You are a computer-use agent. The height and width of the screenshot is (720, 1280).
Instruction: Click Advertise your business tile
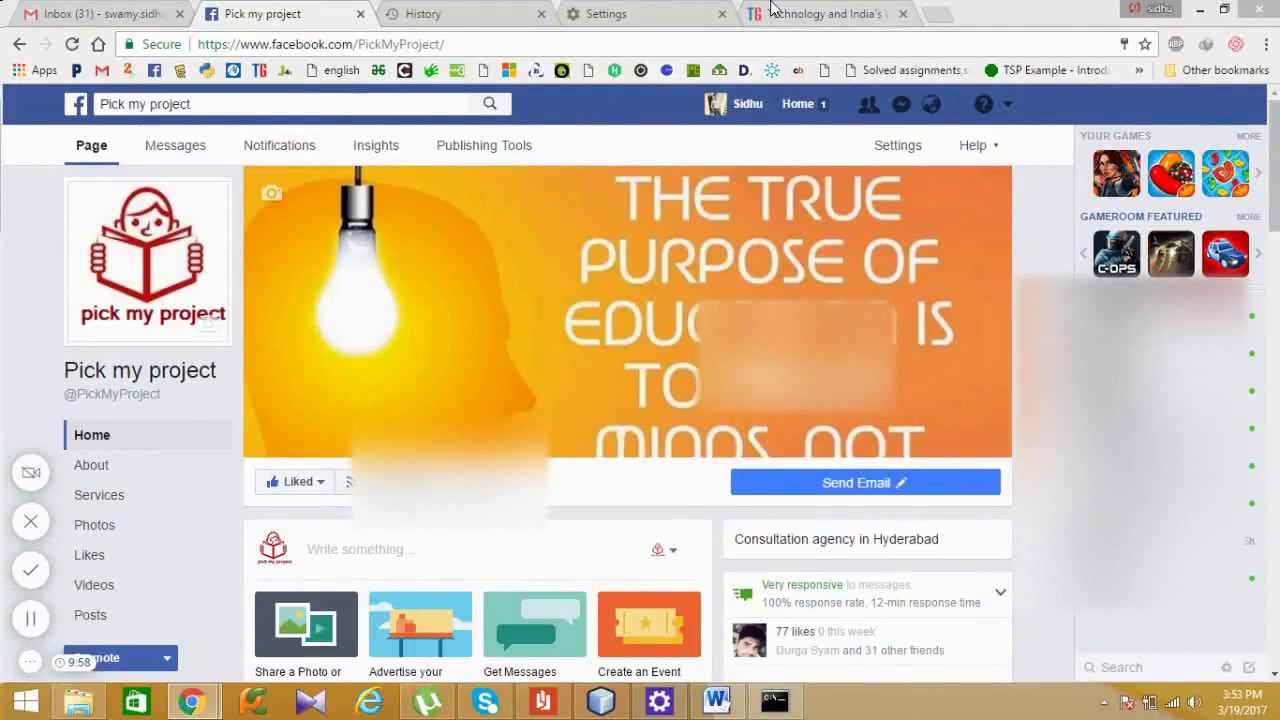420,635
